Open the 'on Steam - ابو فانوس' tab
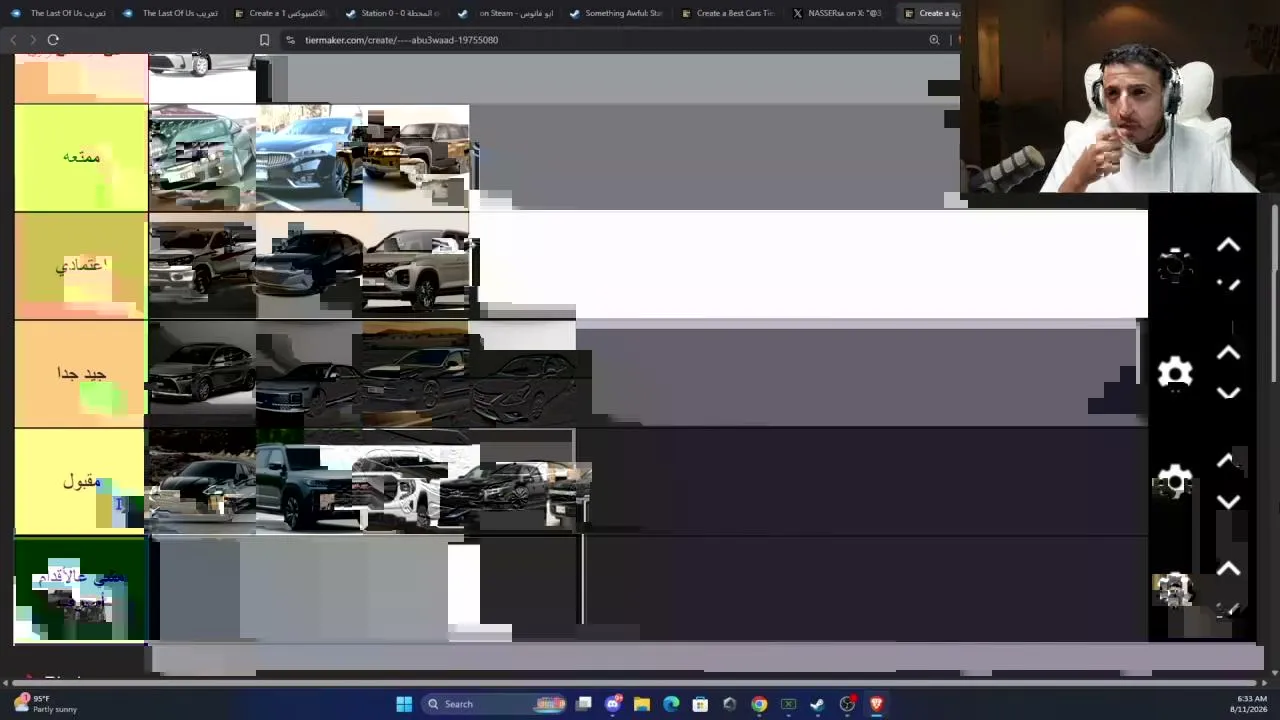 [x=505, y=13]
